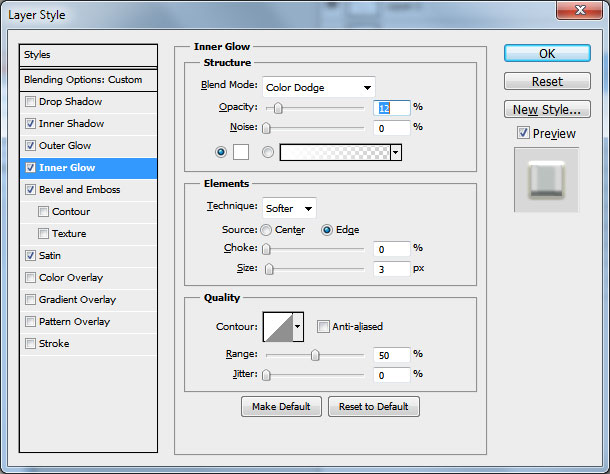Click the white glow color swatch
610x474 pixels.
tap(241, 152)
